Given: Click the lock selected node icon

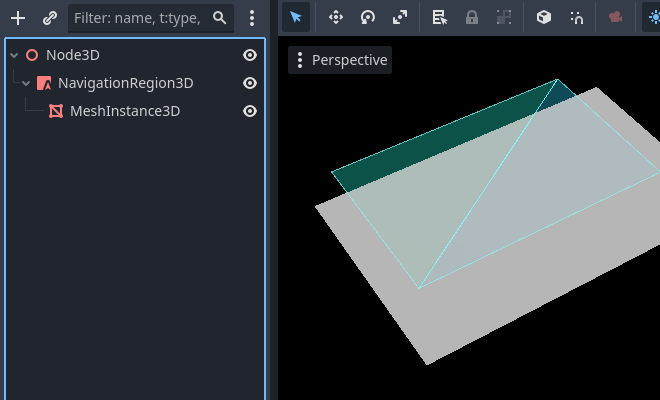Looking at the screenshot, I should [x=471, y=17].
